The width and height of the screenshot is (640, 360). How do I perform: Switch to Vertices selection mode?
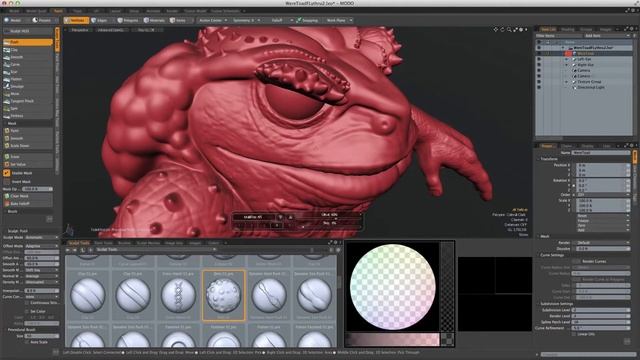[x=76, y=20]
